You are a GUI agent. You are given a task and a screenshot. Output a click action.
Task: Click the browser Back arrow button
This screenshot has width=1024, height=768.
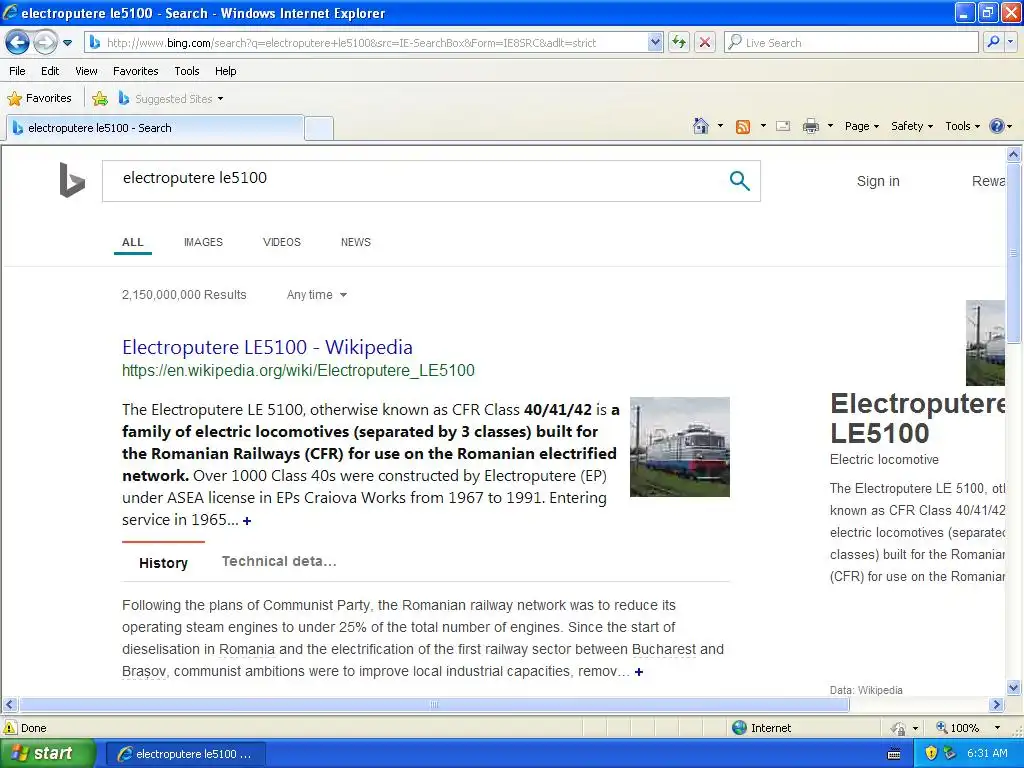(x=17, y=43)
